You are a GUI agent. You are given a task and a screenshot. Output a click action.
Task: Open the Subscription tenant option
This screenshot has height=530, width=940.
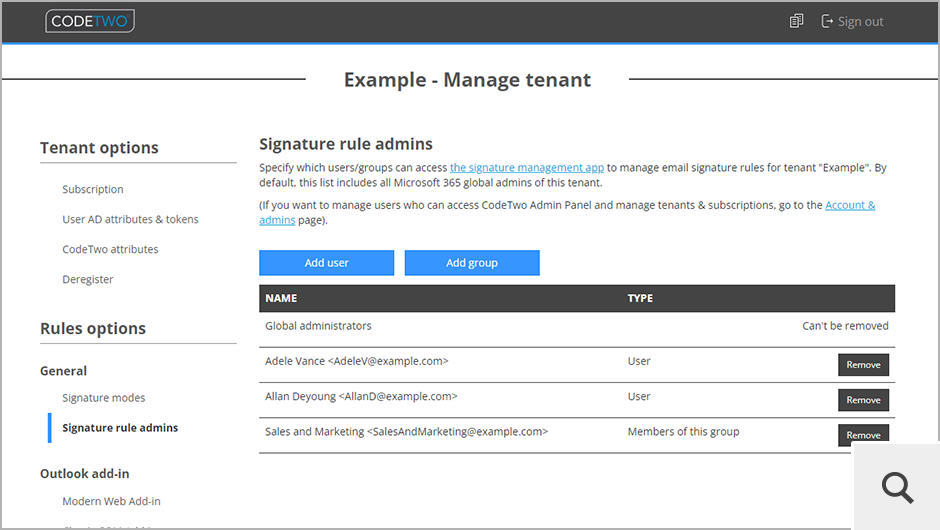pos(93,189)
